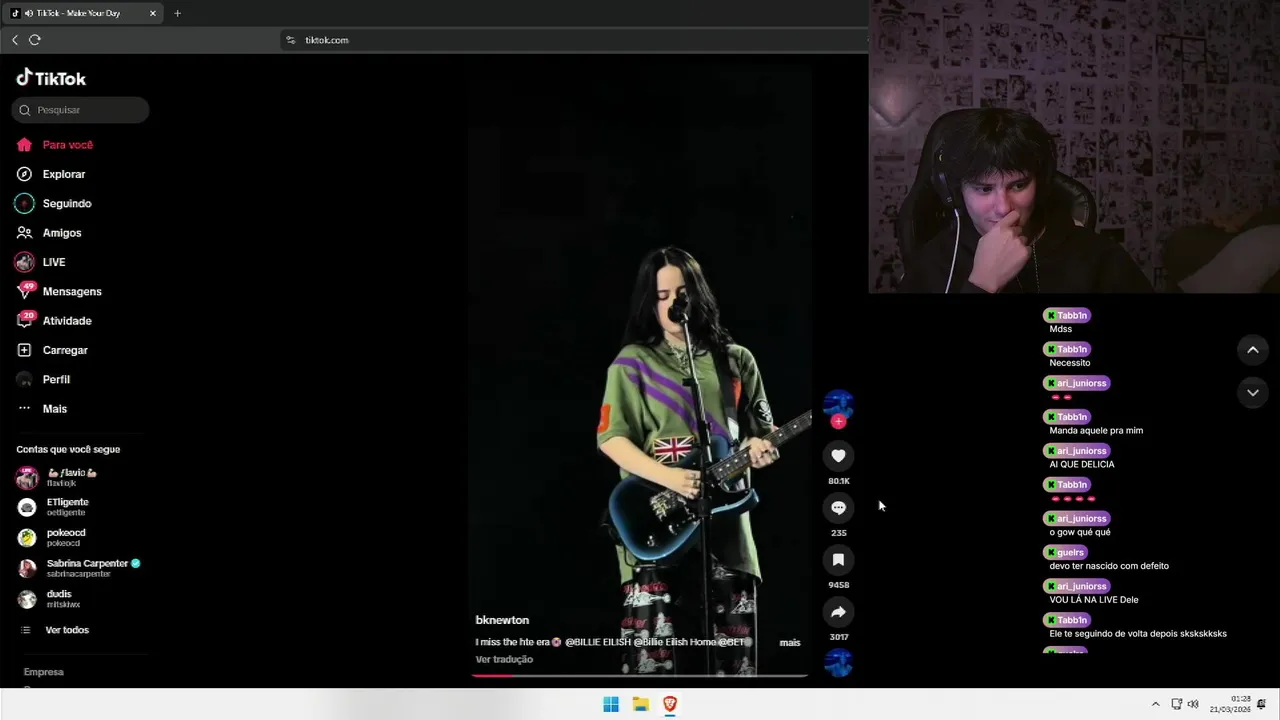The image size is (1280, 720).
Task: Click the Carregar plus icon
Action: coord(24,350)
